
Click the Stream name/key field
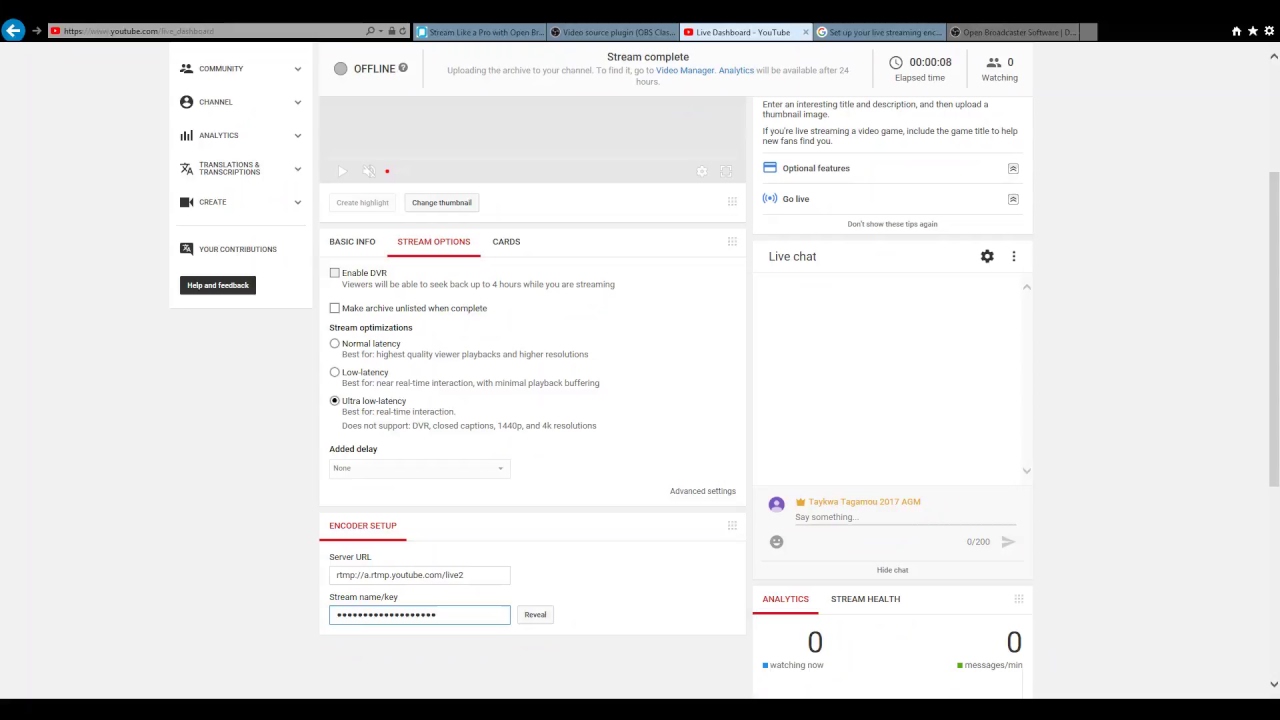[x=420, y=615]
